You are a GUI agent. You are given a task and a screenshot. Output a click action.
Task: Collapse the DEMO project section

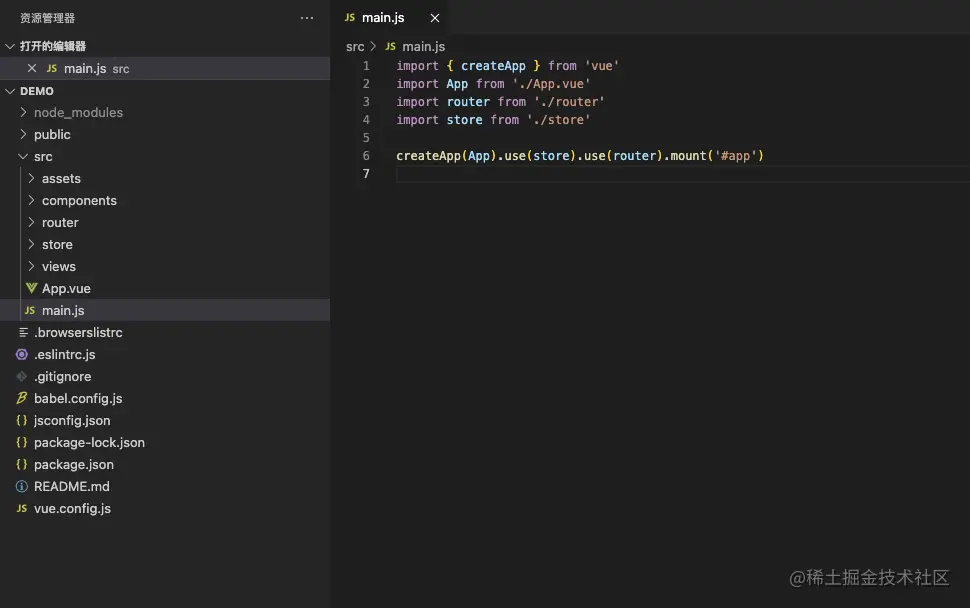[10, 91]
